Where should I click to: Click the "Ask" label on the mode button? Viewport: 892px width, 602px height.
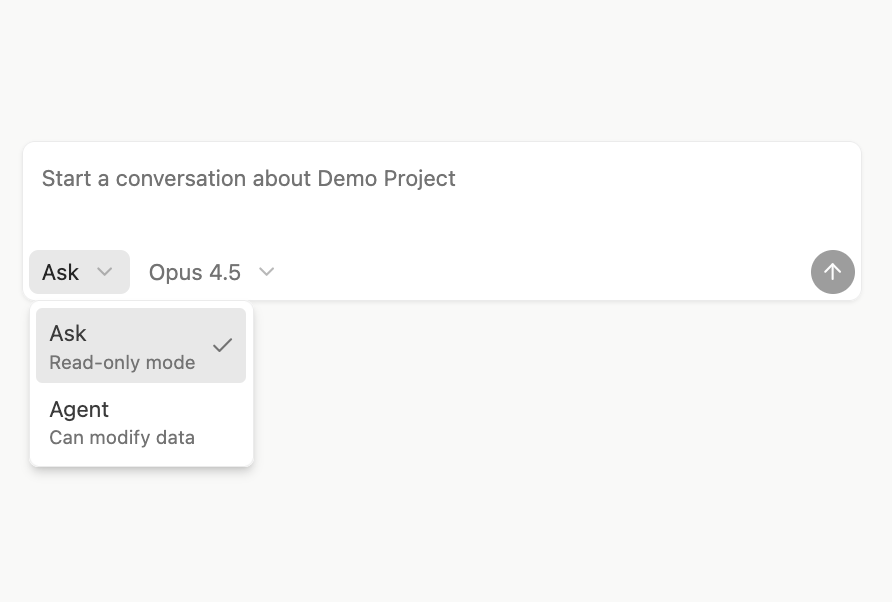pos(61,272)
